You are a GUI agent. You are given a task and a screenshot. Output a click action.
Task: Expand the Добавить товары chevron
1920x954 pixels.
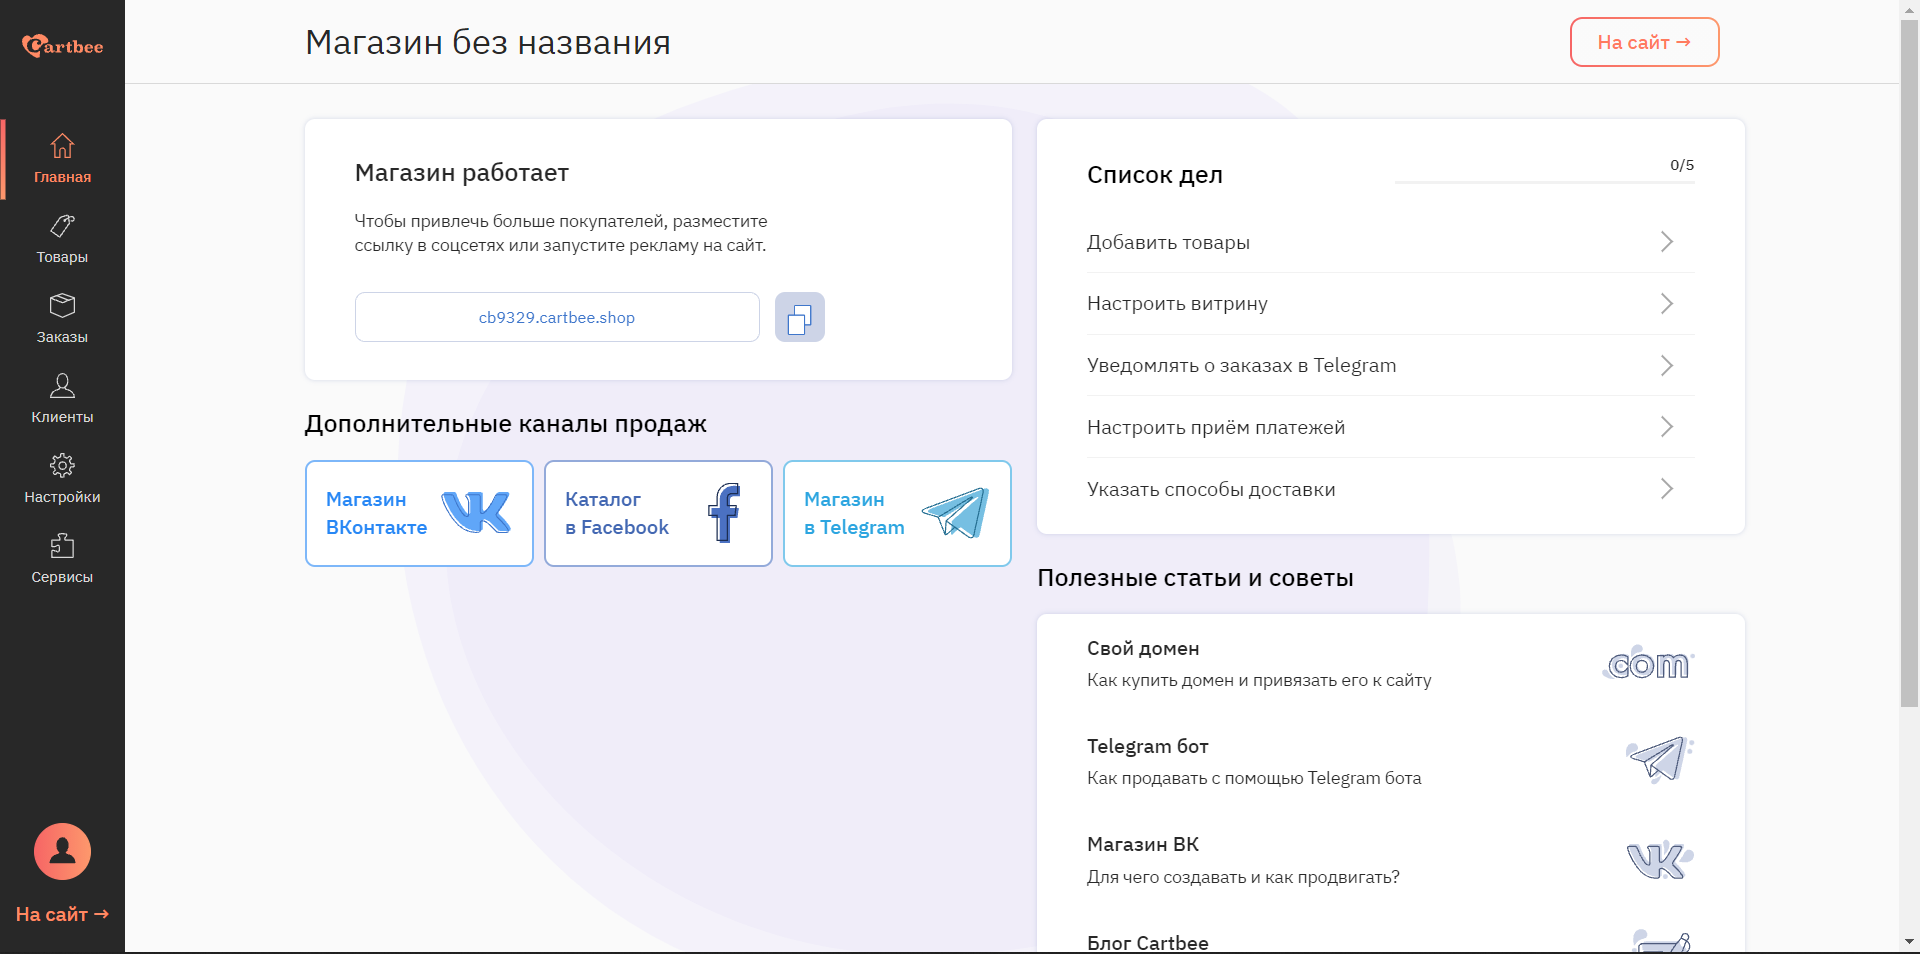click(x=1667, y=242)
